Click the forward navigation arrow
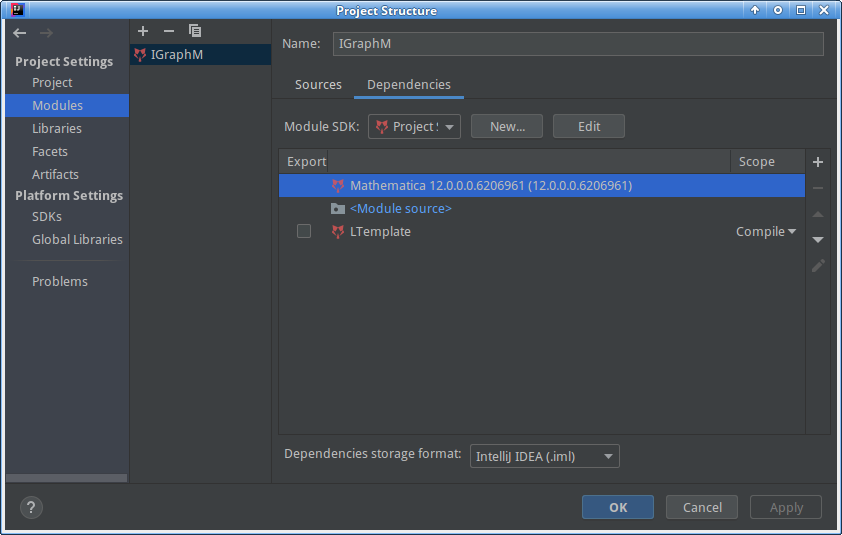The width and height of the screenshot is (842, 535). pyautogui.click(x=46, y=33)
